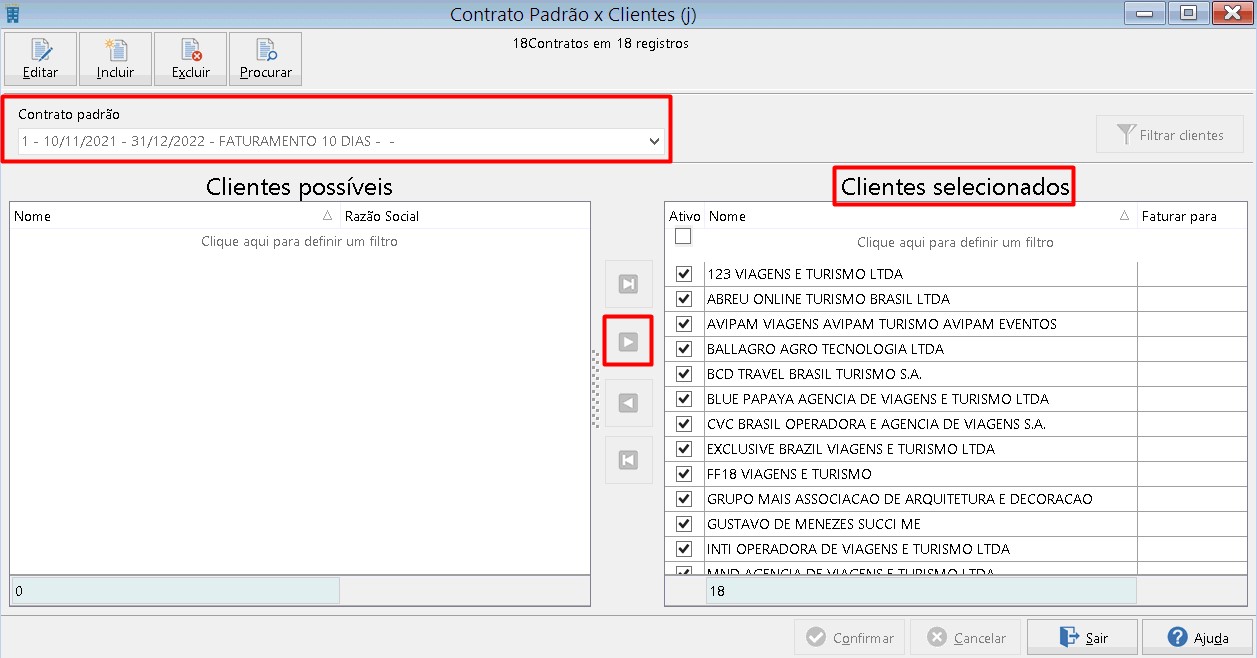This screenshot has height=658, width=1257.
Task: Click the move-one-left arrow button
Action: pyautogui.click(x=628, y=402)
